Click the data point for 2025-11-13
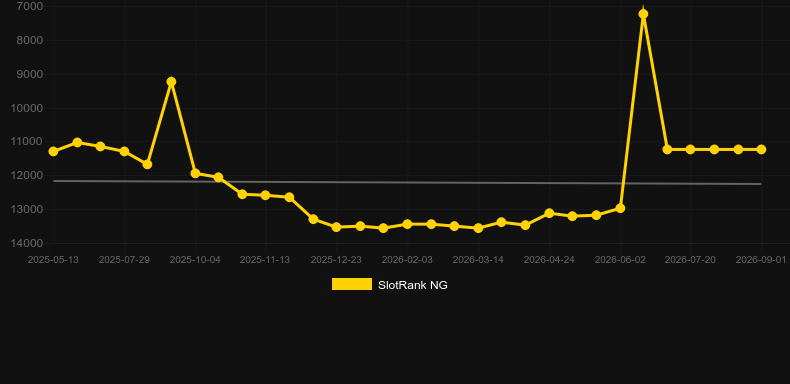This screenshot has width=790, height=384. [266, 195]
